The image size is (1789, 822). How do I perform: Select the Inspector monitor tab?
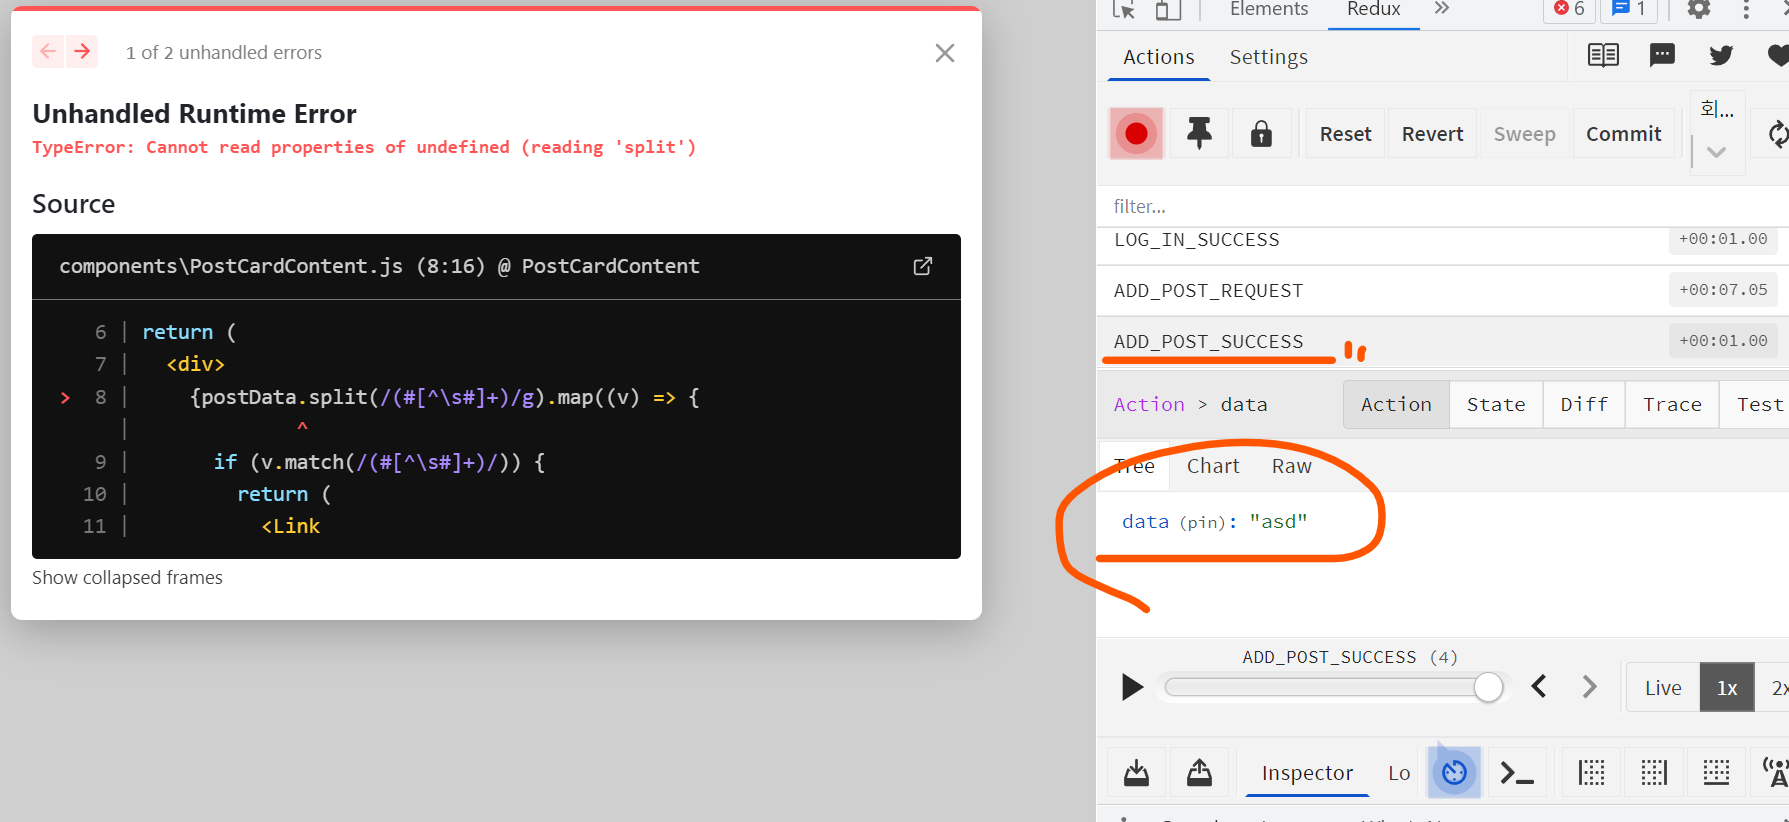[x=1307, y=772]
